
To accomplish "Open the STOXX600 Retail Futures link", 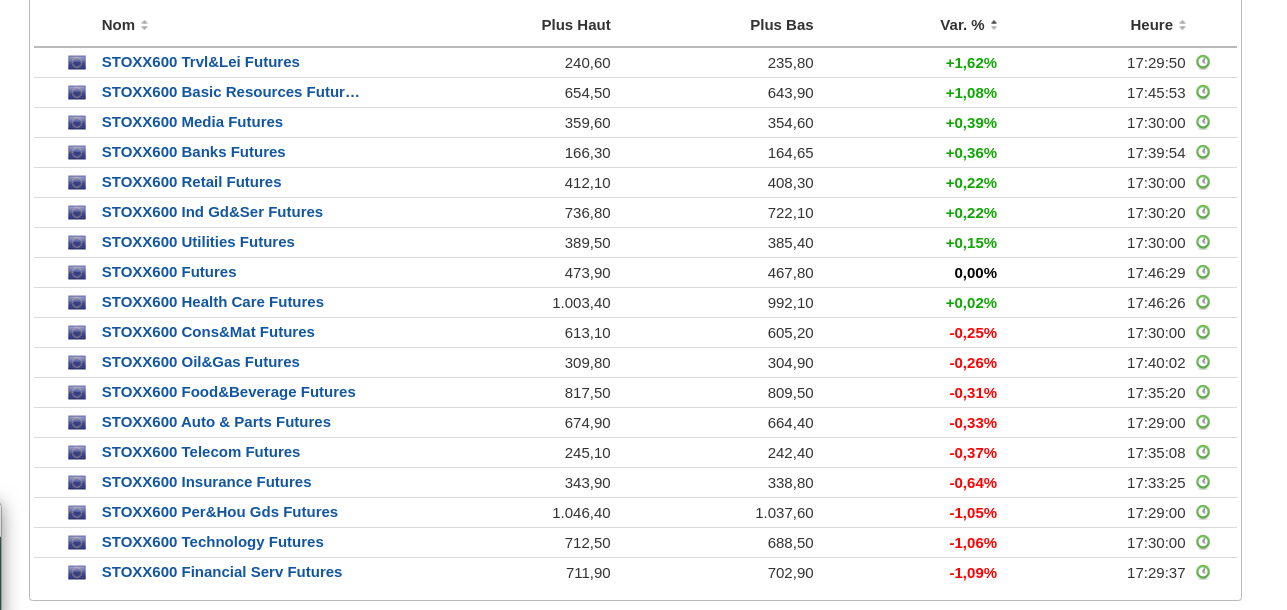I will click(191, 182).
